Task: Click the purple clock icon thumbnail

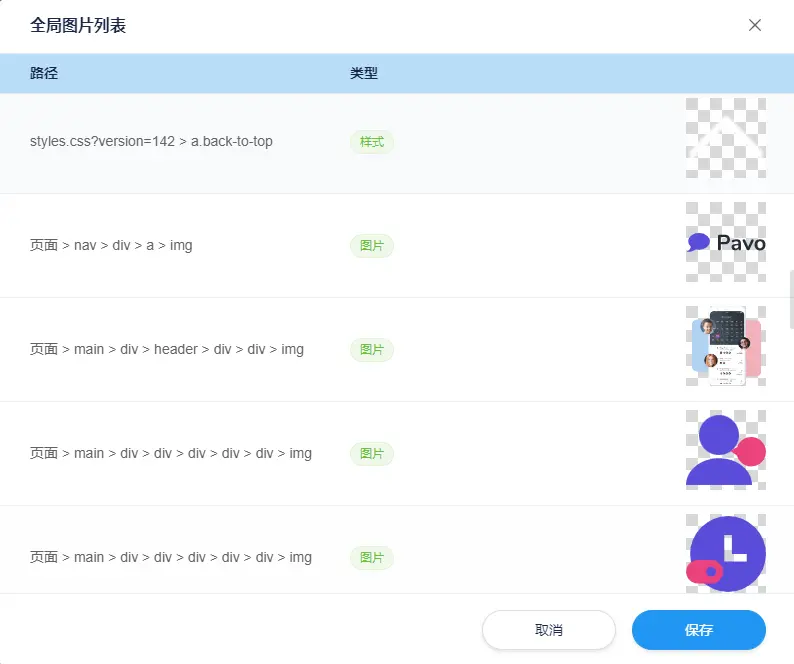Action: pos(725,553)
